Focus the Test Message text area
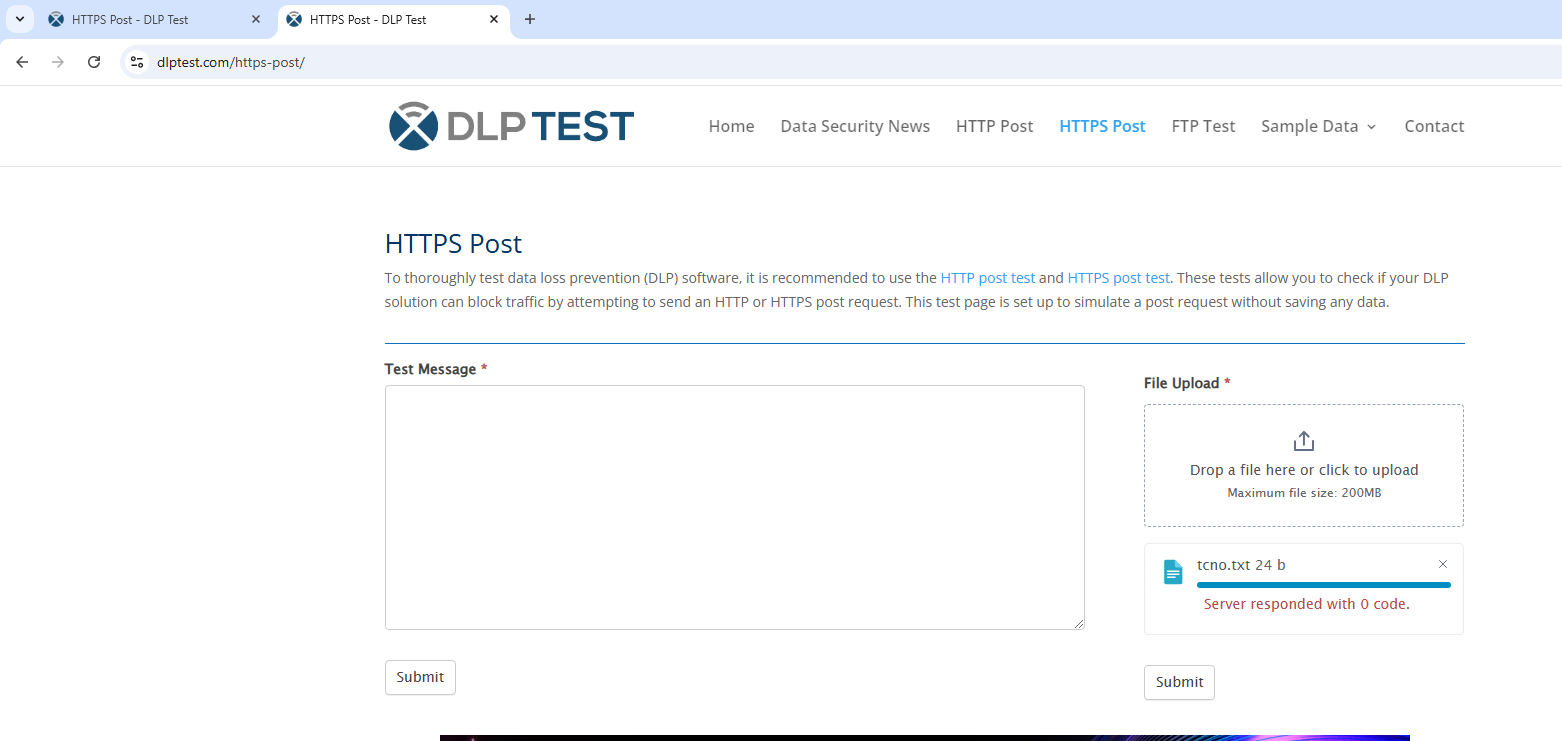The height and width of the screenshot is (741, 1562). (x=734, y=507)
